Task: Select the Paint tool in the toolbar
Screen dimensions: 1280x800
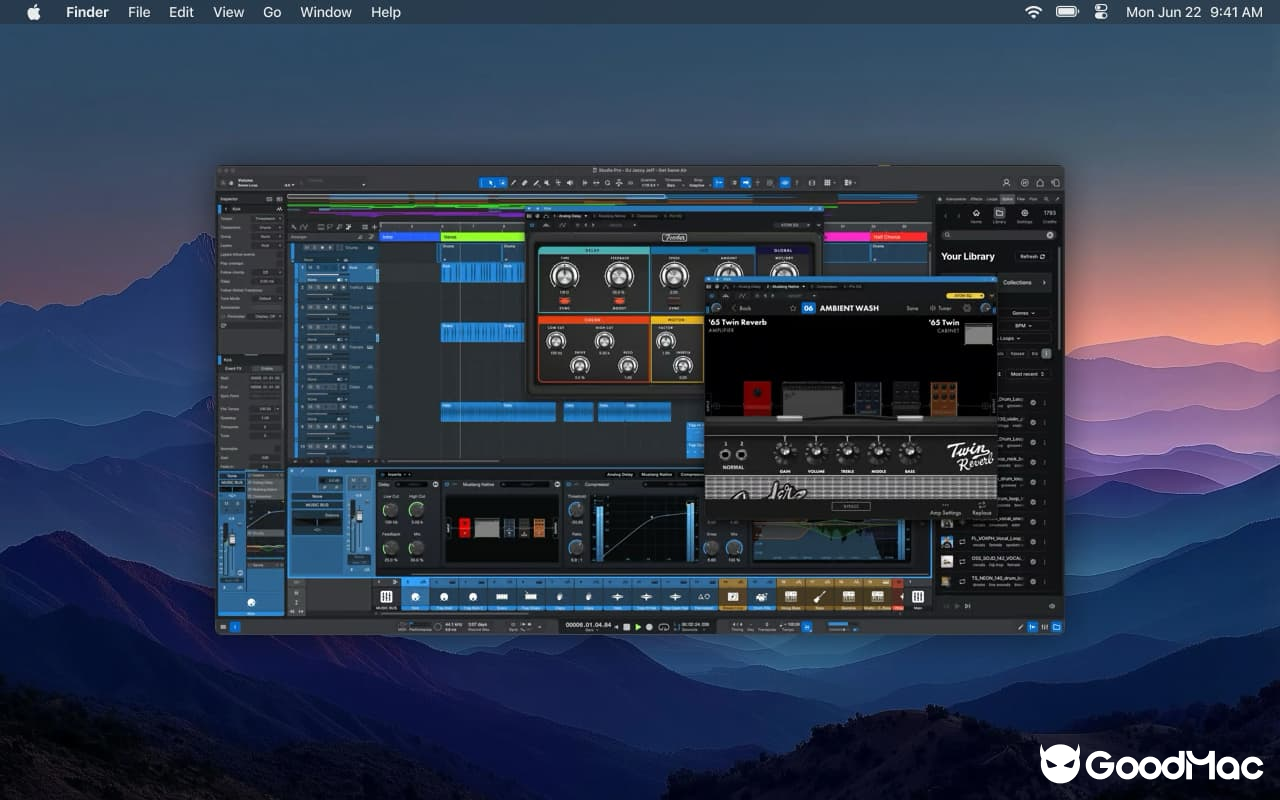Action: pyautogui.click(x=536, y=183)
